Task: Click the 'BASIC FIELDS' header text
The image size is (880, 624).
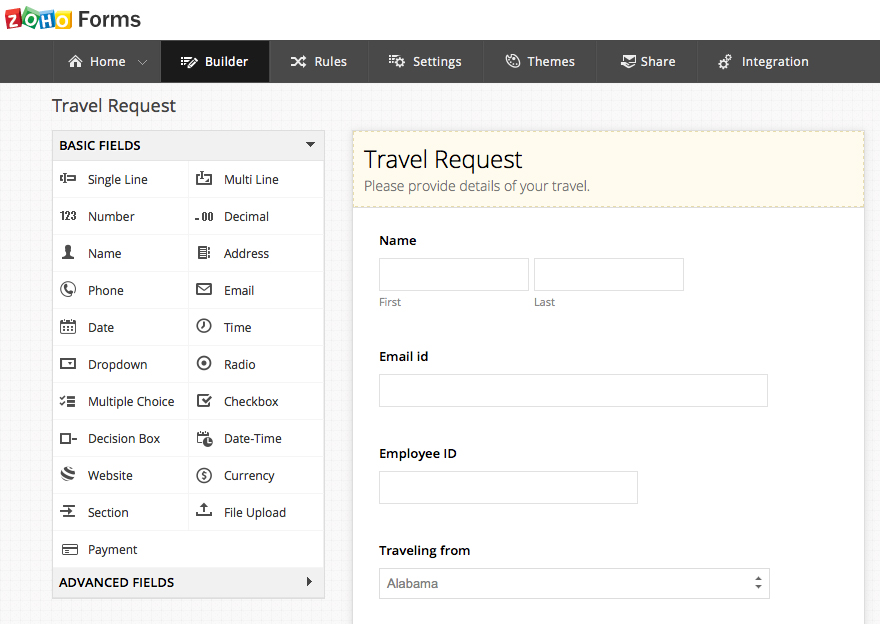Action: (100, 145)
